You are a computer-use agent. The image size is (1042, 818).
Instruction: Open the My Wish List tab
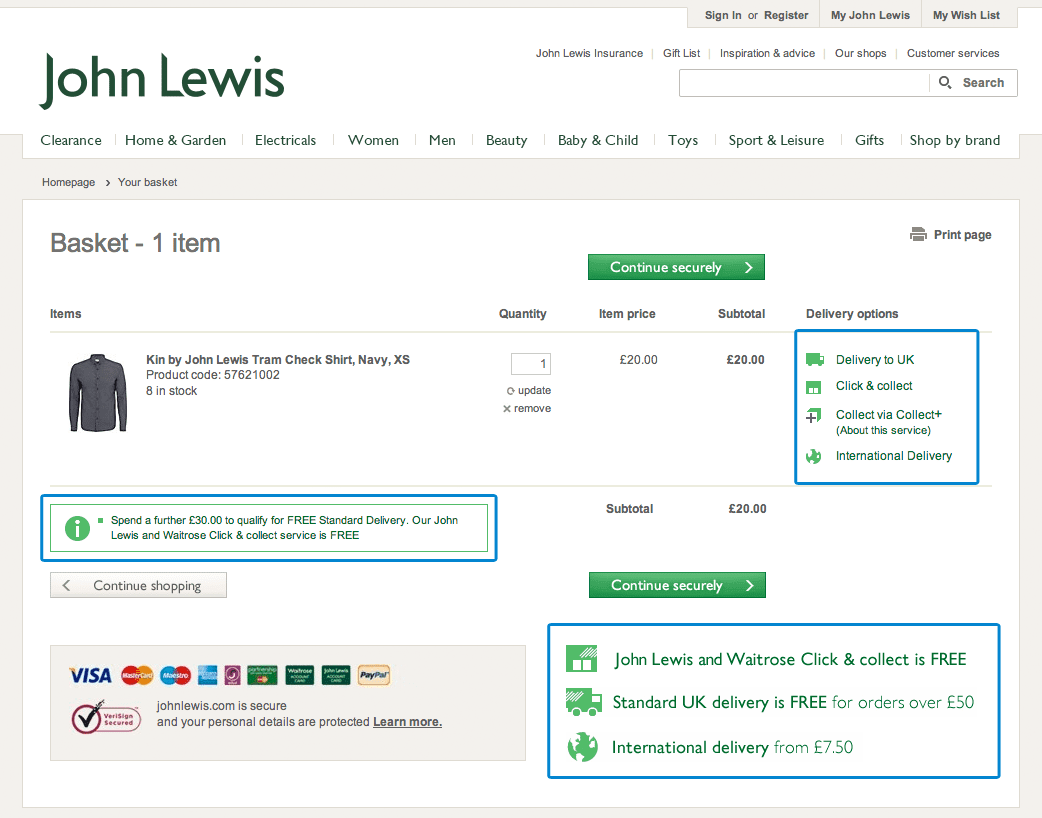[966, 16]
